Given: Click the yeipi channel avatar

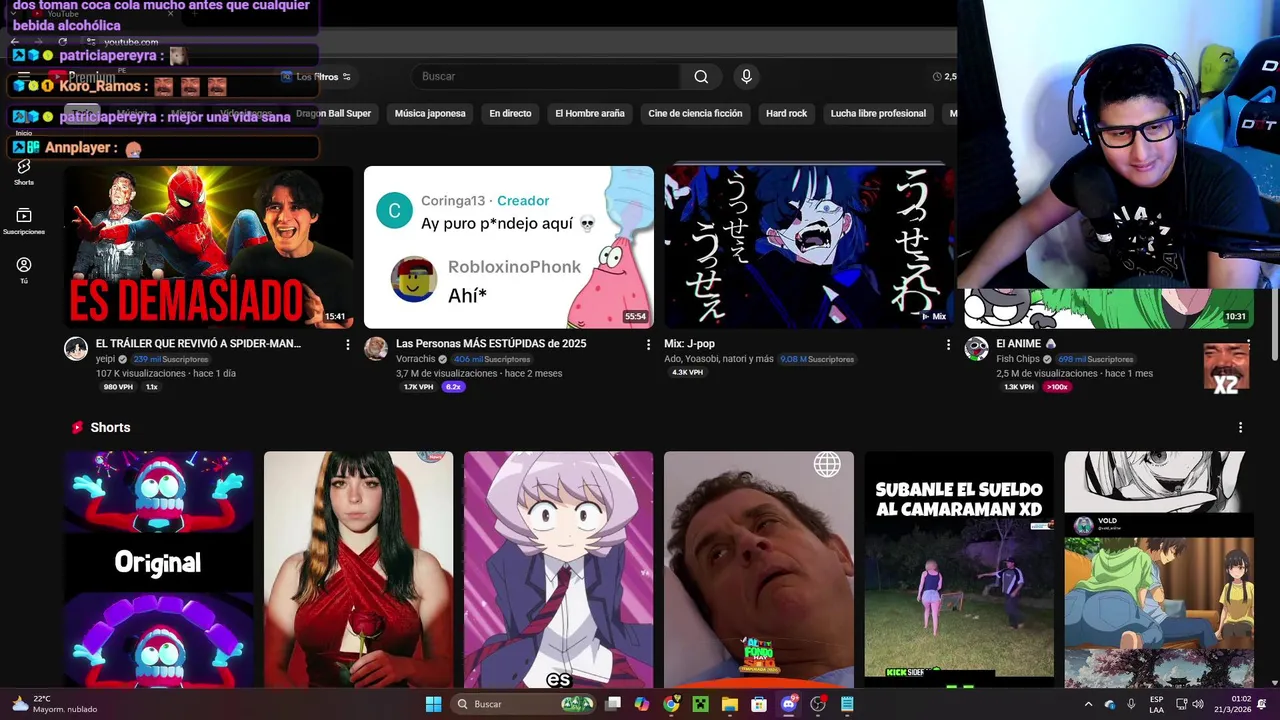Looking at the screenshot, I should pyautogui.click(x=76, y=348).
